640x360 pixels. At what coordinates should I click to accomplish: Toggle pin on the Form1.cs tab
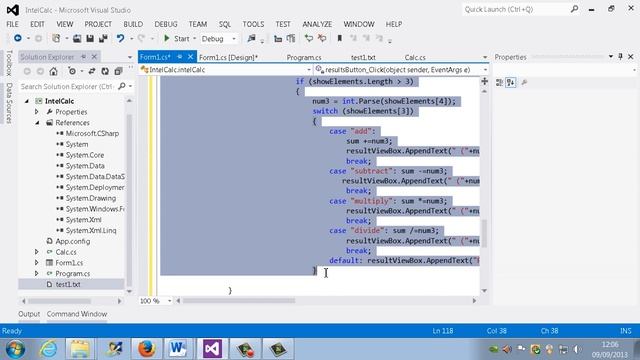pos(180,57)
